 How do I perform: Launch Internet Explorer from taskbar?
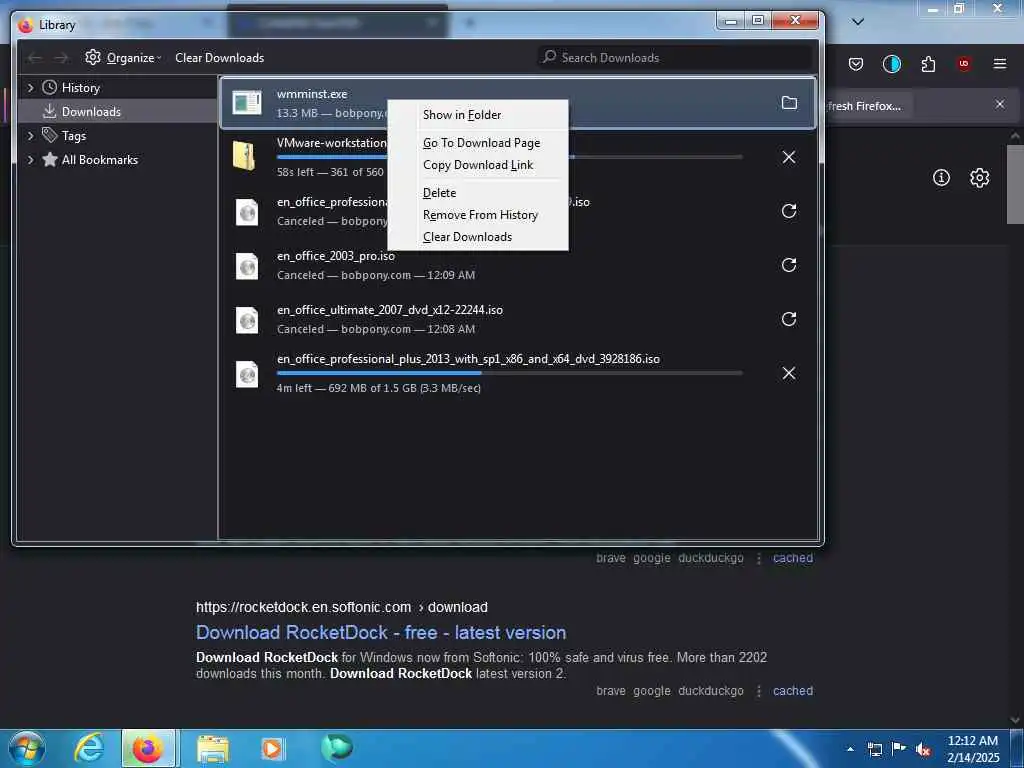pyautogui.click(x=89, y=748)
